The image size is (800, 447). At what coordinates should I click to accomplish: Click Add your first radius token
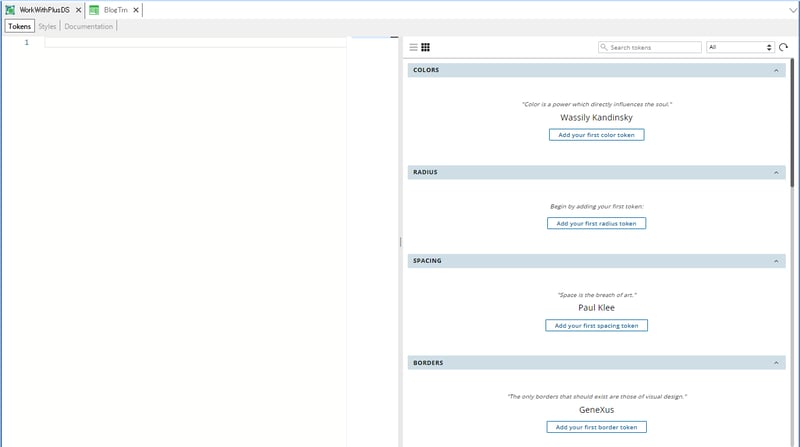coord(596,223)
